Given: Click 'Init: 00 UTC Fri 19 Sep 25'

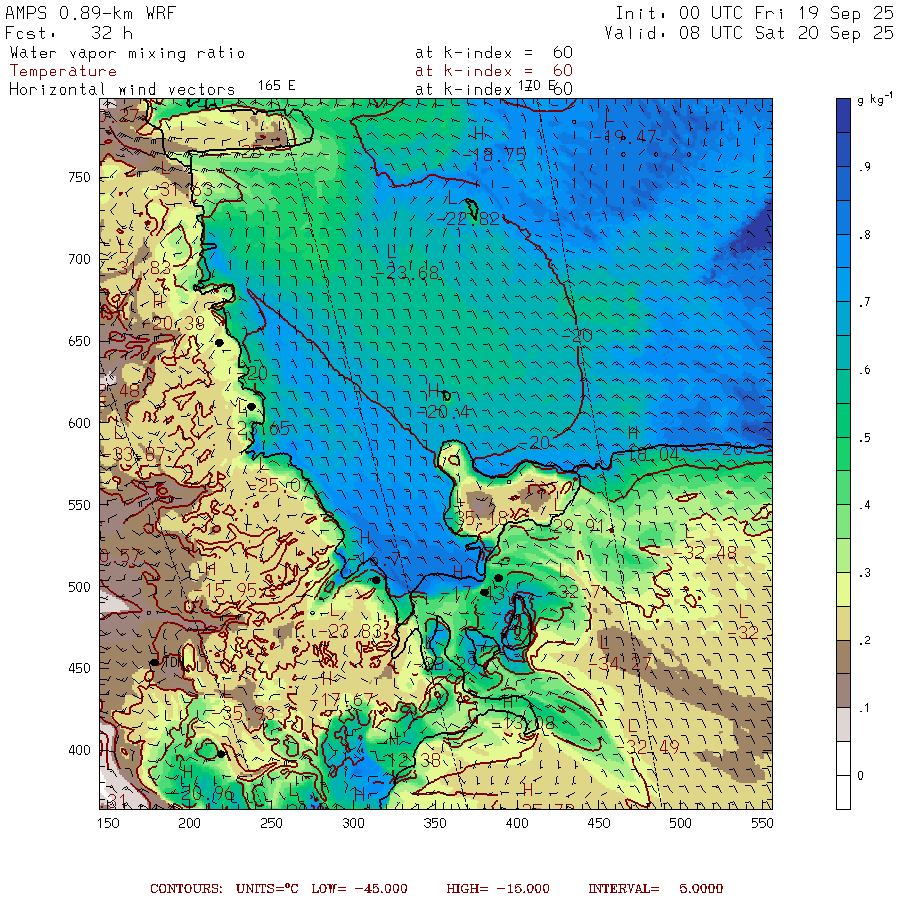Looking at the screenshot, I should [x=754, y=13].
